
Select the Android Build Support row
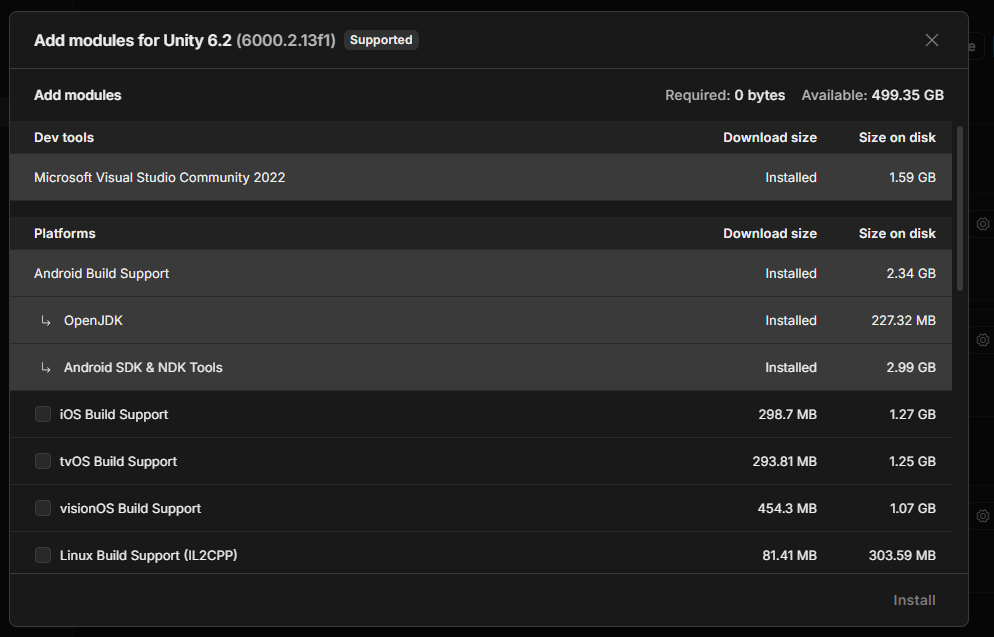coord(481,273)
